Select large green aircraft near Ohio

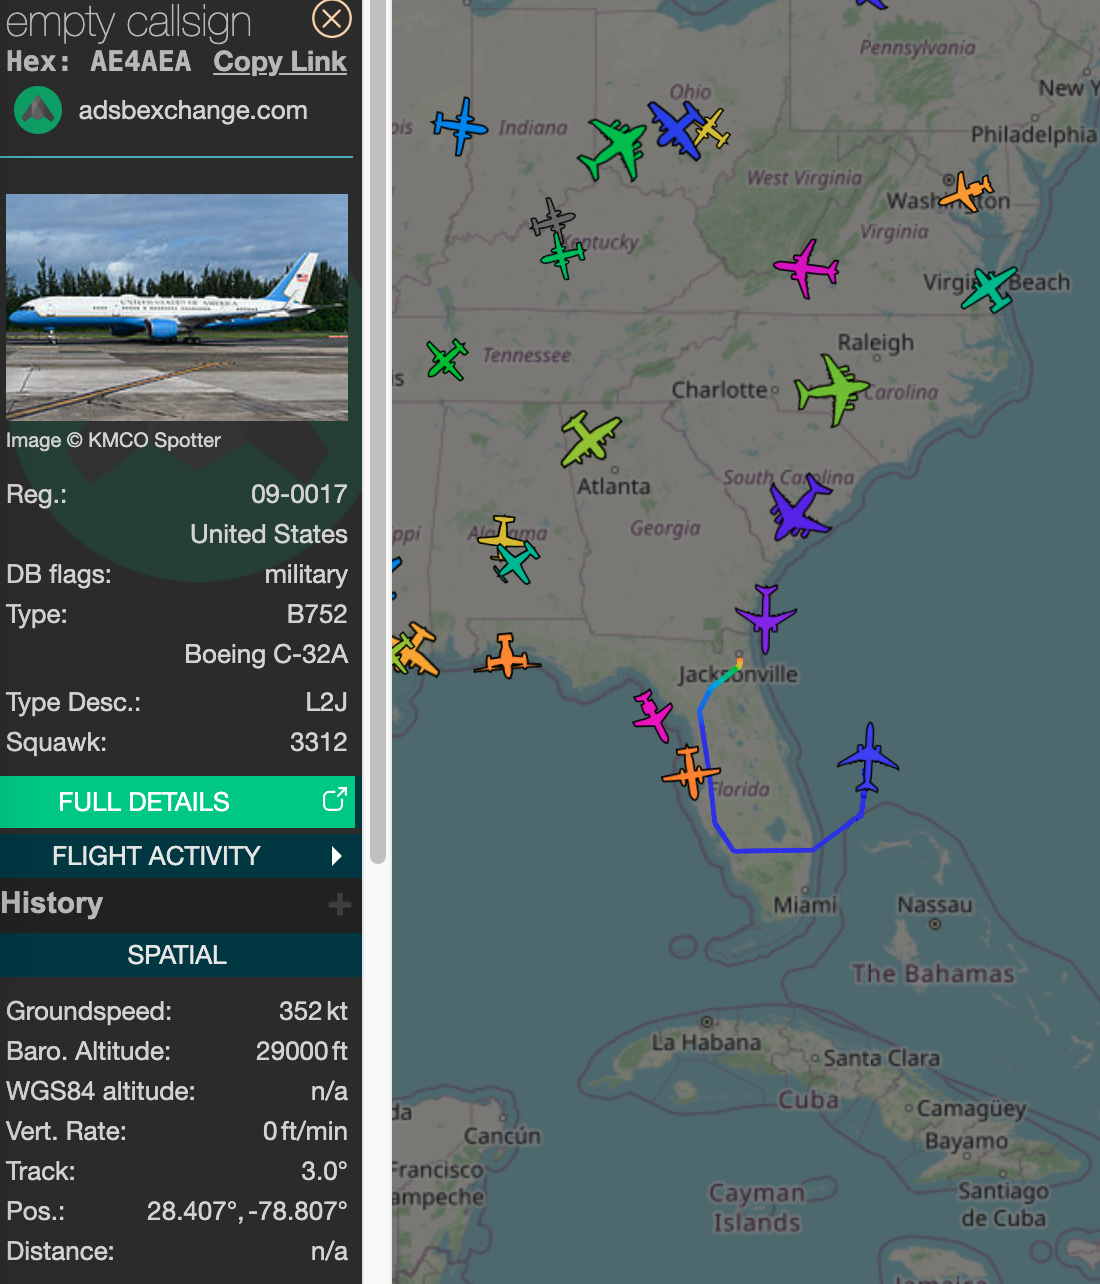(613, 149)
